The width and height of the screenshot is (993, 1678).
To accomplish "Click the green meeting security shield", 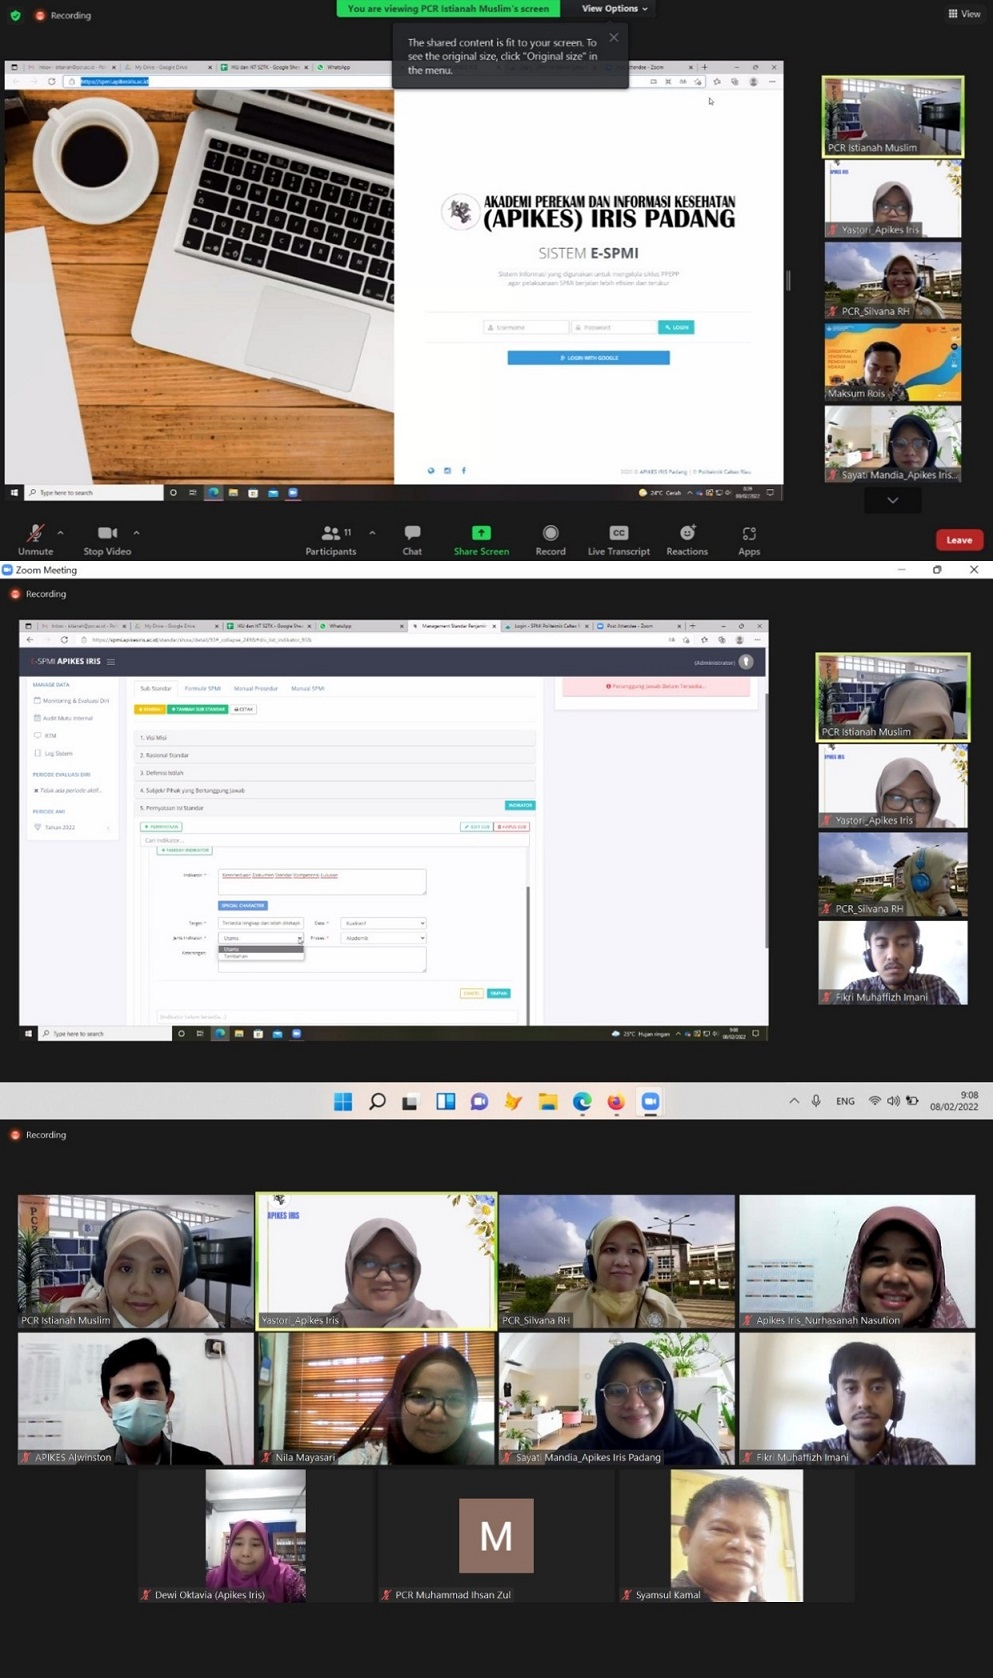I will [15, 15].
